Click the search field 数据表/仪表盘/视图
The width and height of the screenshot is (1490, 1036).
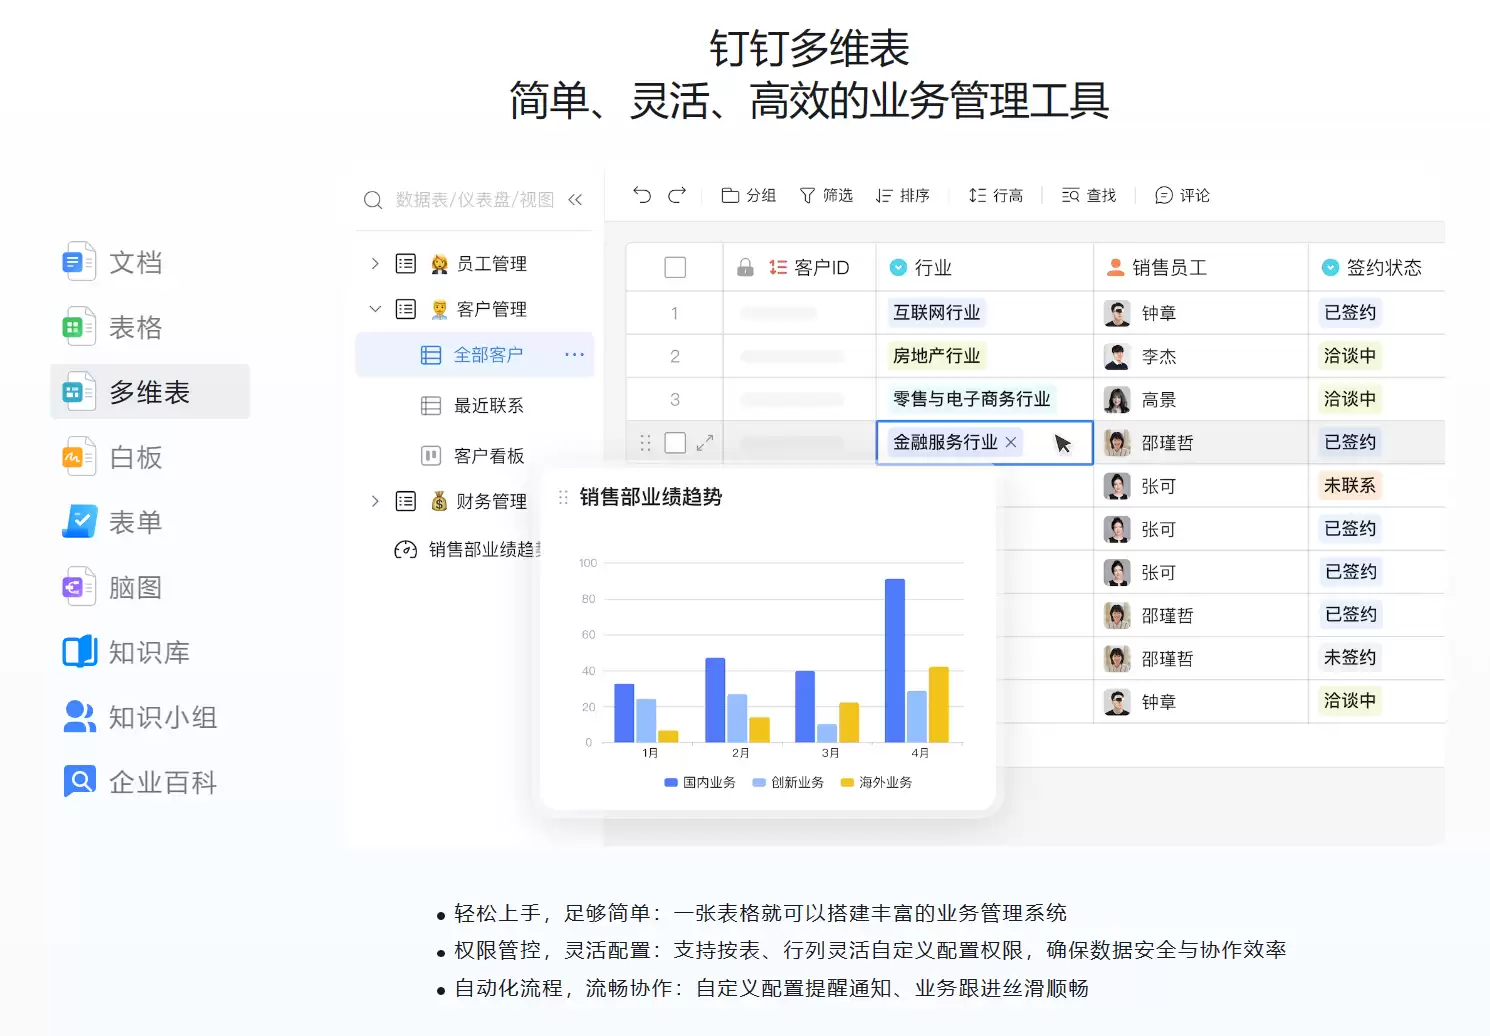(x=474, y=200)
